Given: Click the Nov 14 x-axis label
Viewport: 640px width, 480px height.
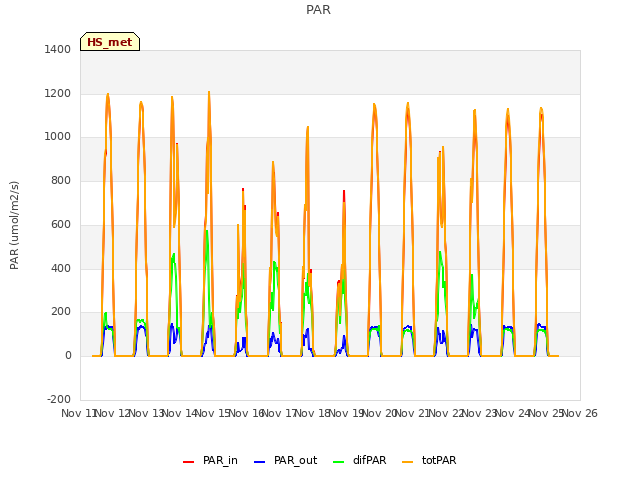Looking at the screenshot, I should (180, 413).
